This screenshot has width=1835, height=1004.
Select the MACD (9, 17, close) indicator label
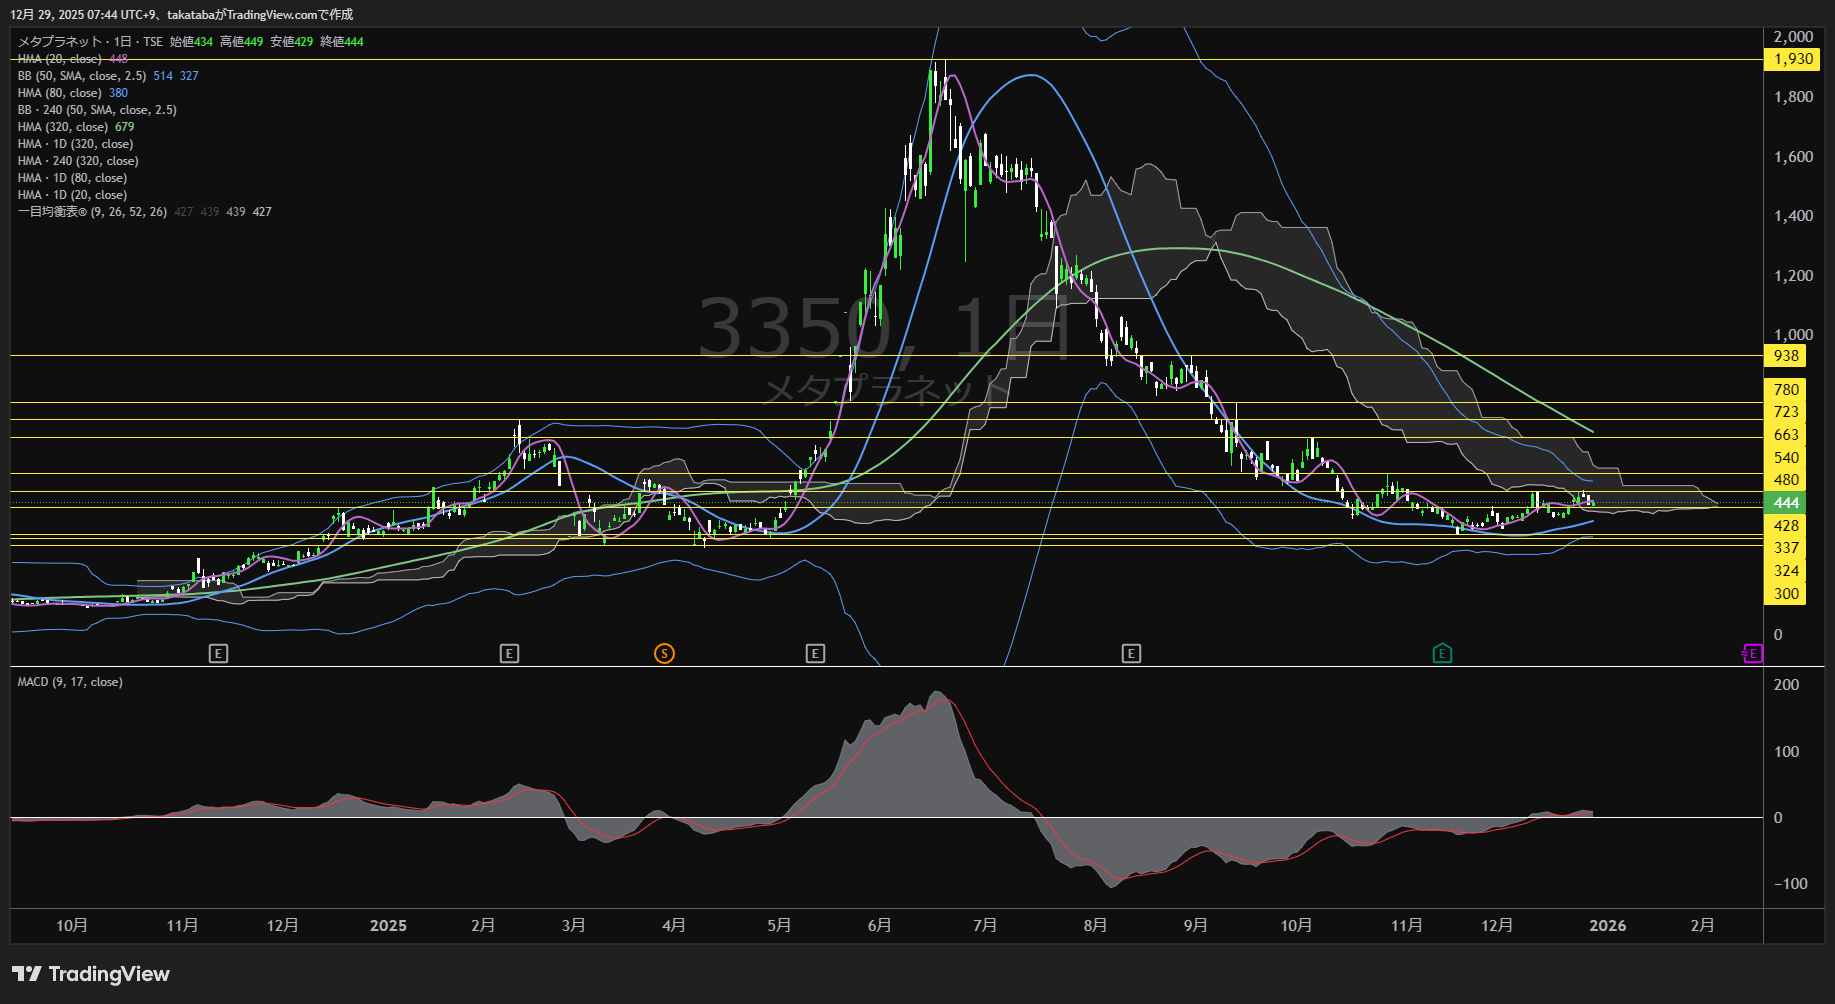[x=70, y=682]
